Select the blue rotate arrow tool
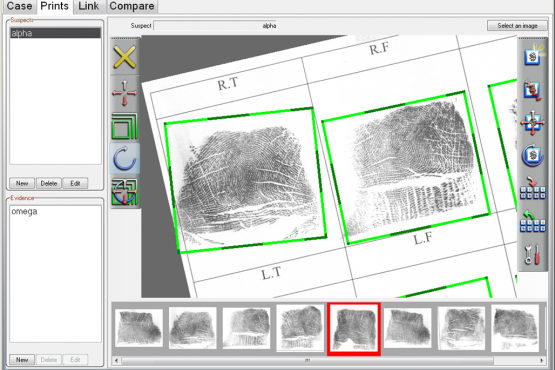The image size is (555, 370). [125, 158]
